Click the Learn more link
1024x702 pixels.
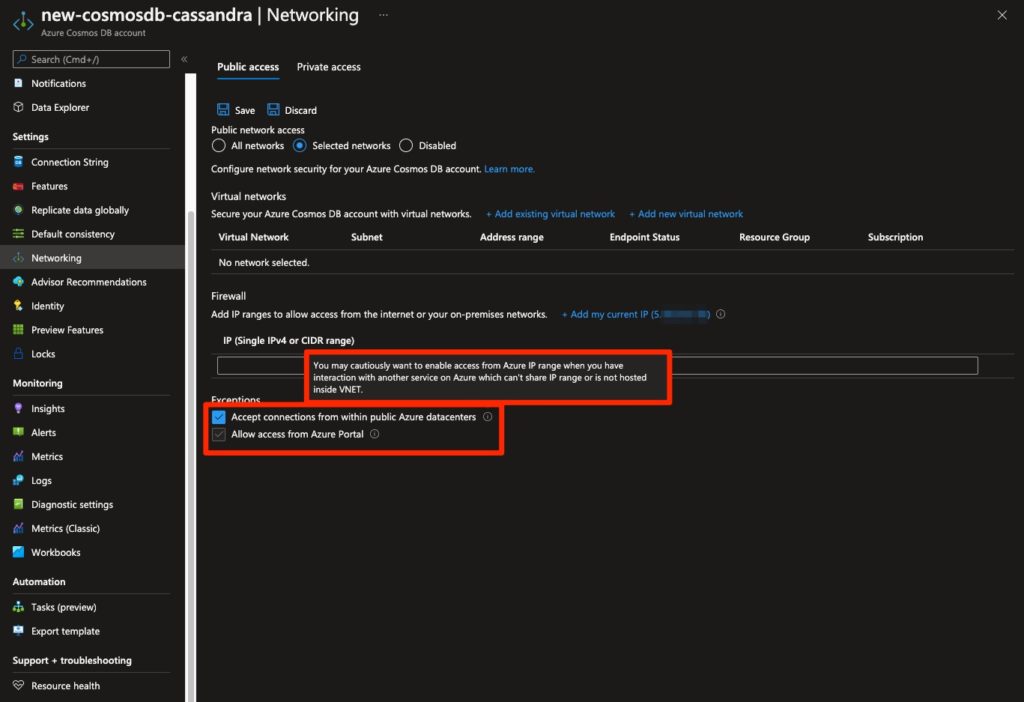[x=509, y=168]
